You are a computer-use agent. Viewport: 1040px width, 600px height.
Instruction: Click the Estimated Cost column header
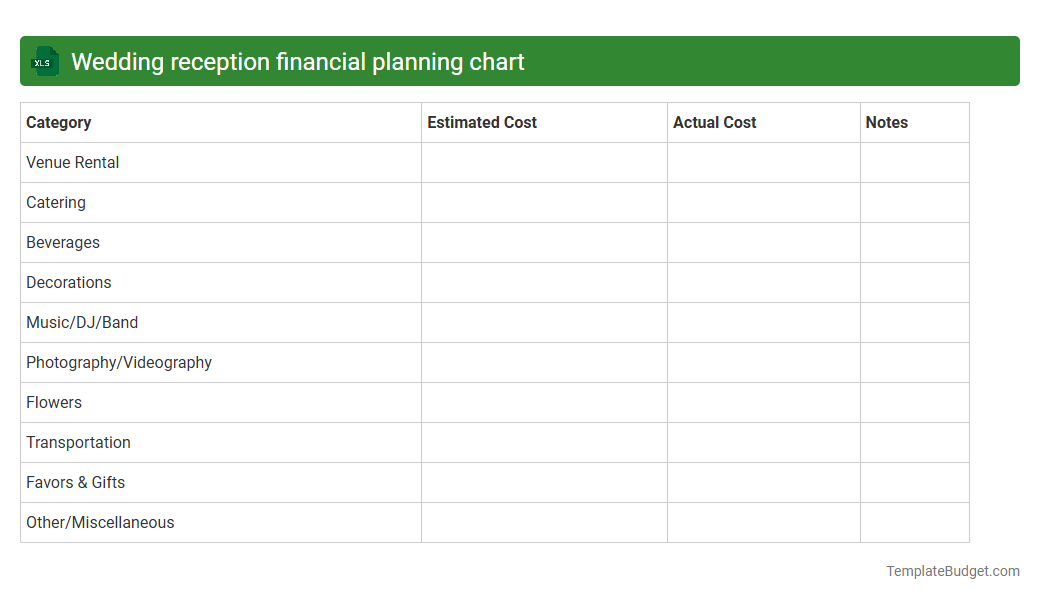click(x=482, y=122)
